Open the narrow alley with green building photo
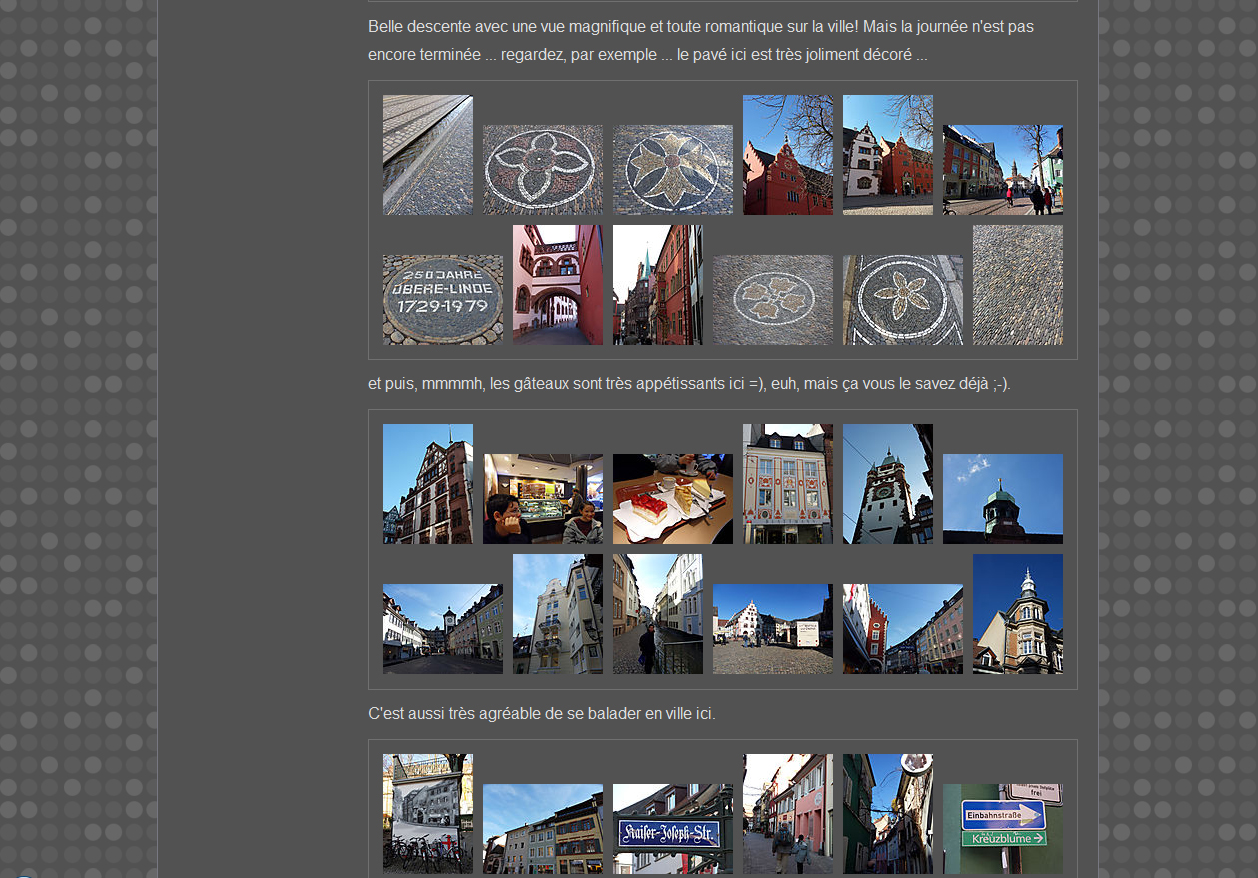Viewport: 1258px width, 878px height. click(x=887, y=813)
